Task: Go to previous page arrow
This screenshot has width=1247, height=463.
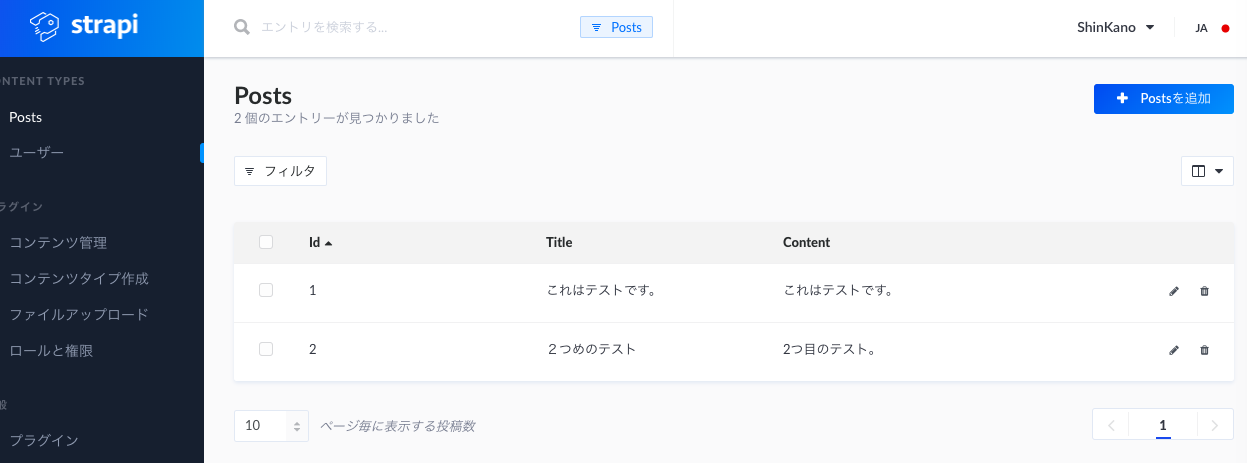Action: click(x=1111, y=425)
